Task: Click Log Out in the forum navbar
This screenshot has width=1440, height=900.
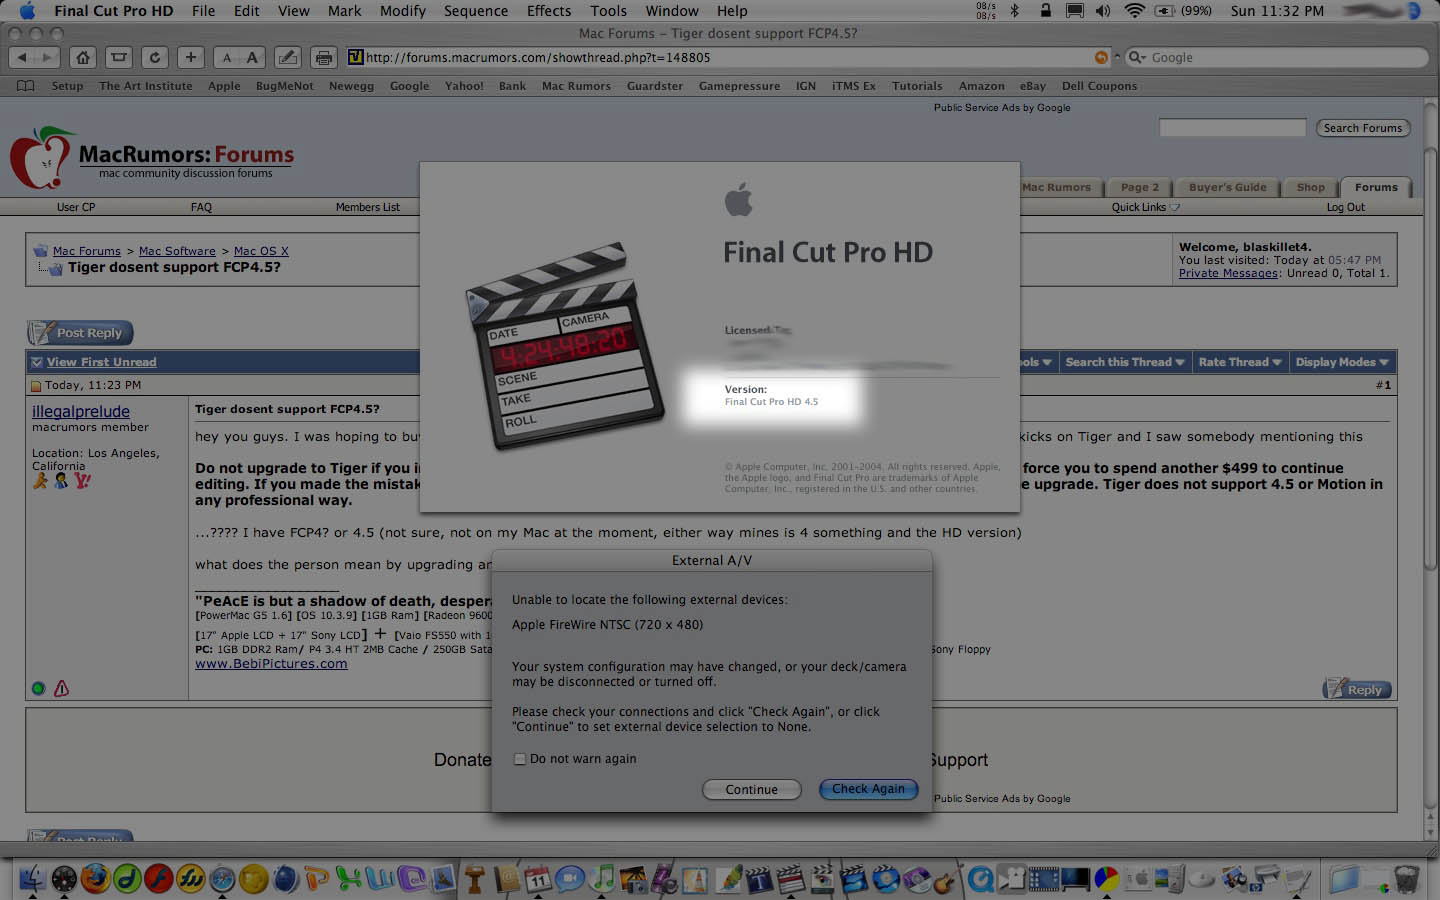Action: [x=1345, y=207]
